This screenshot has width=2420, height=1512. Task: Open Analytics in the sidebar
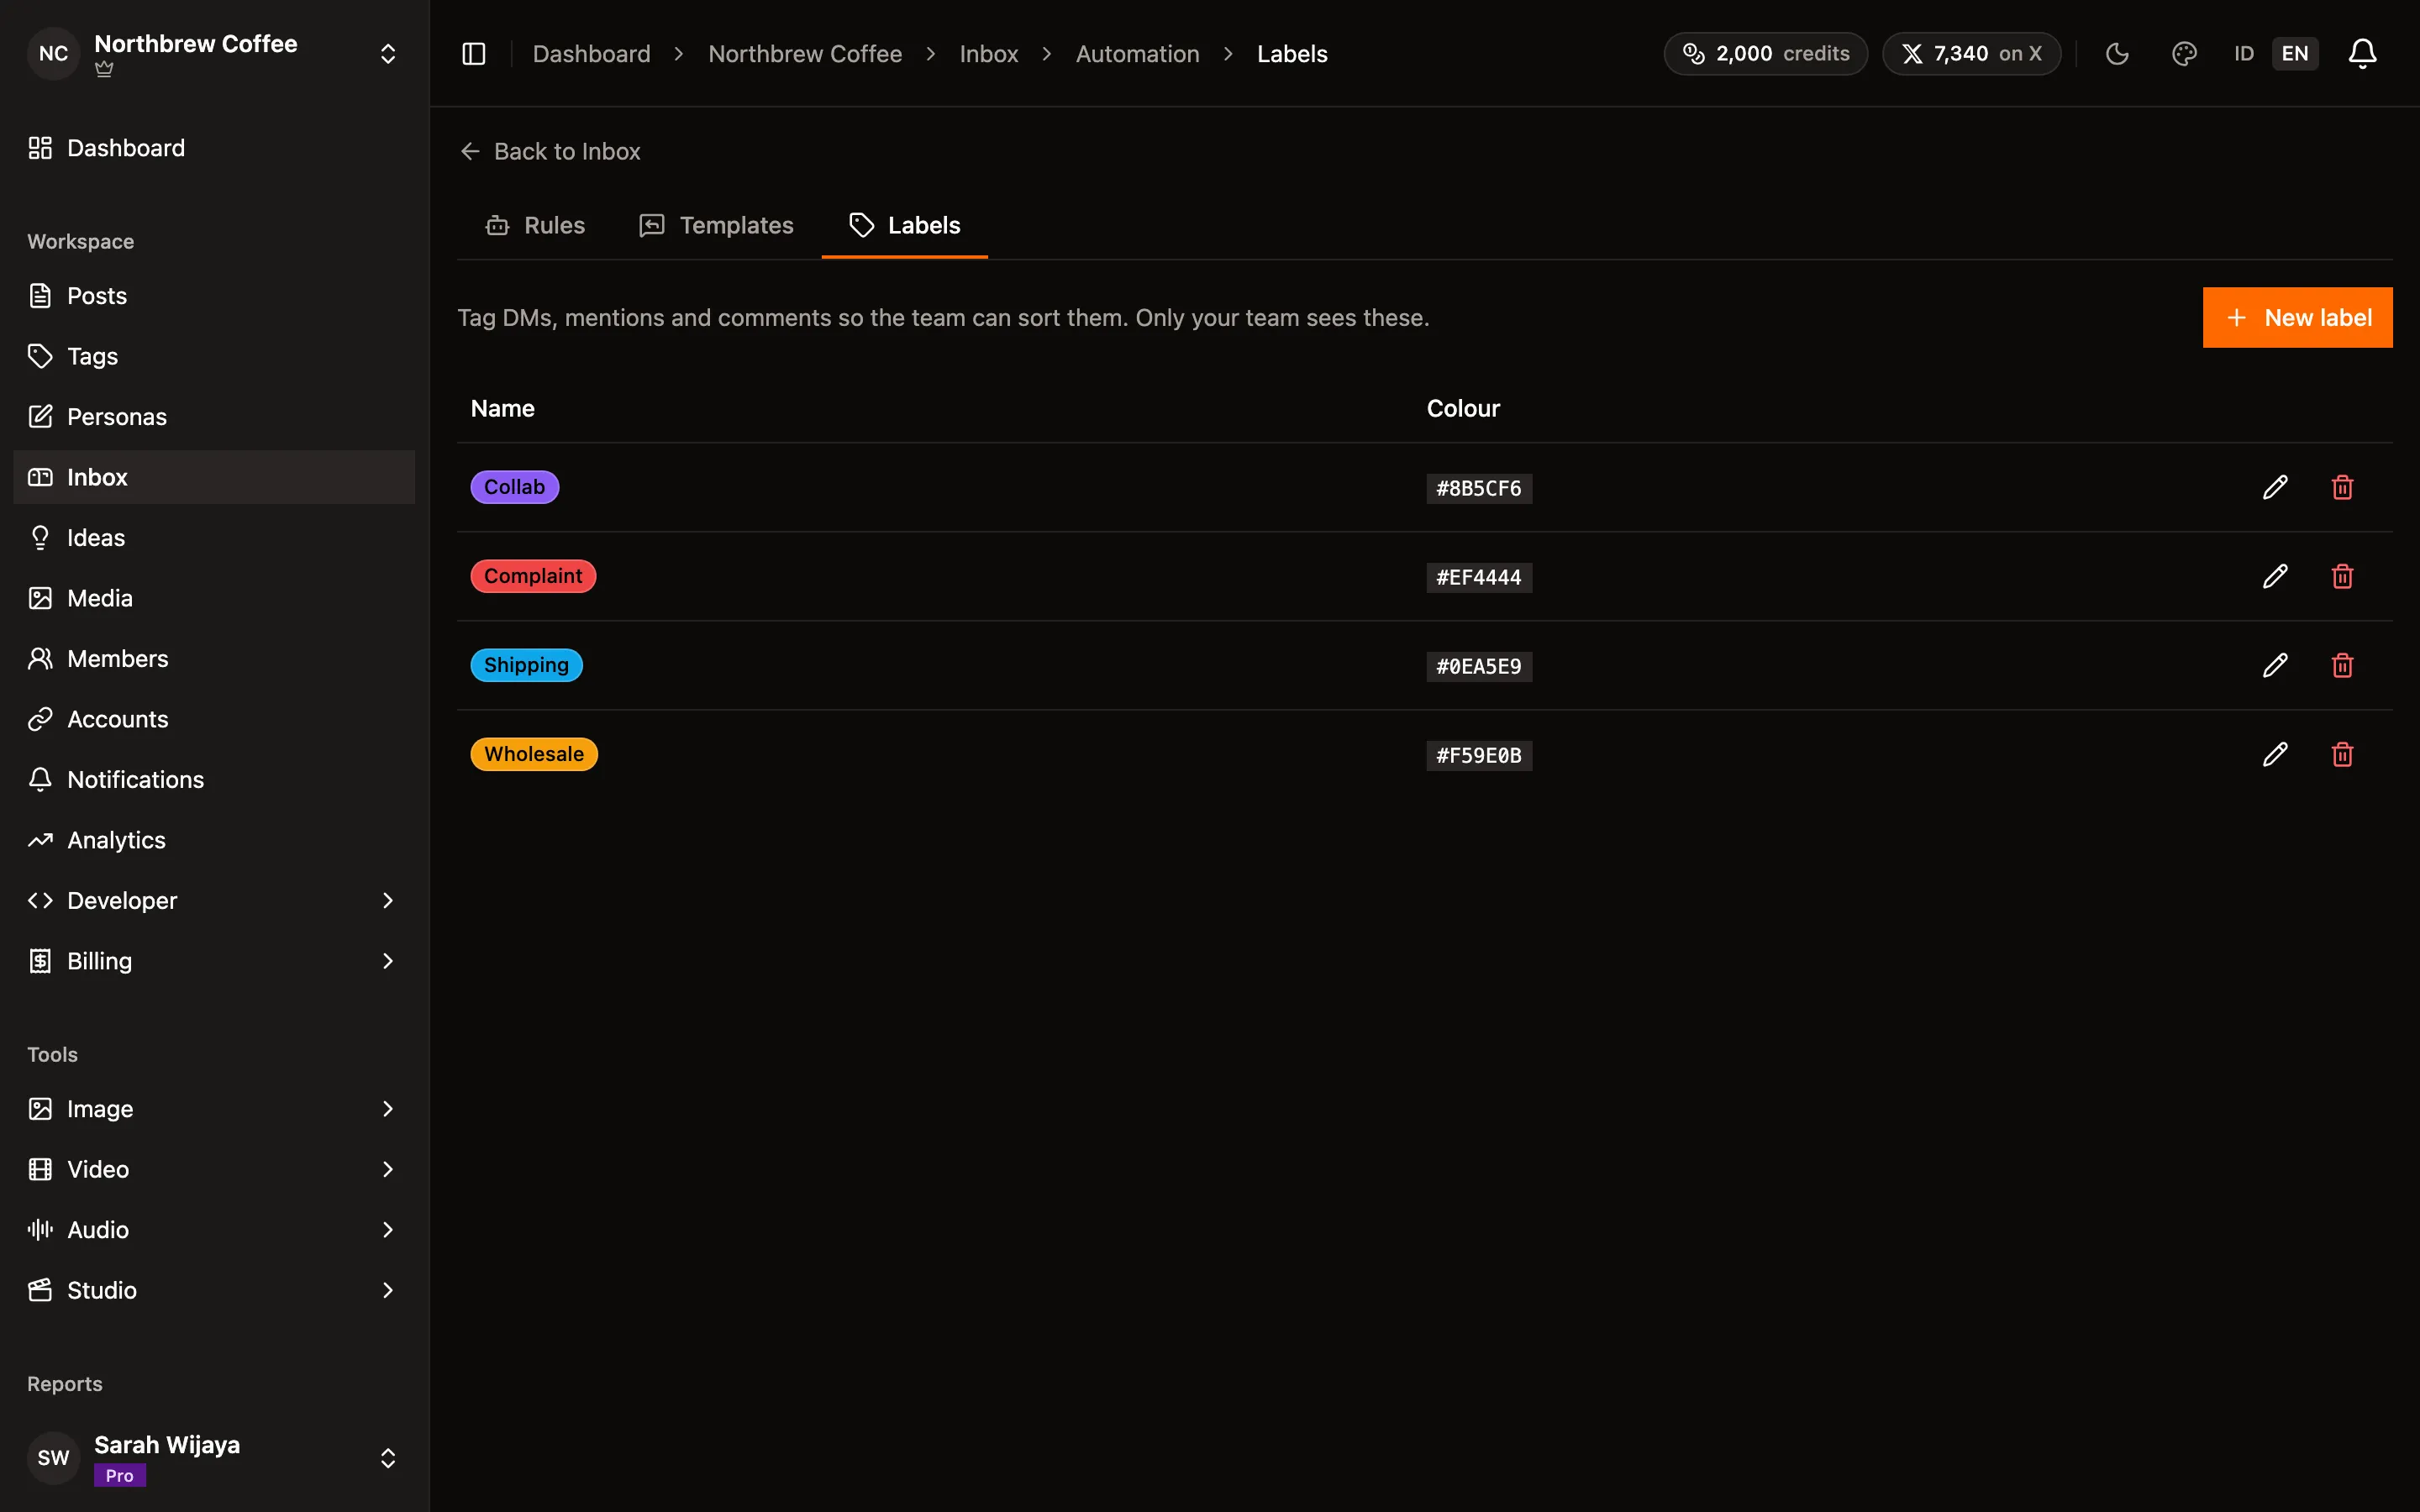coord(214,840)
